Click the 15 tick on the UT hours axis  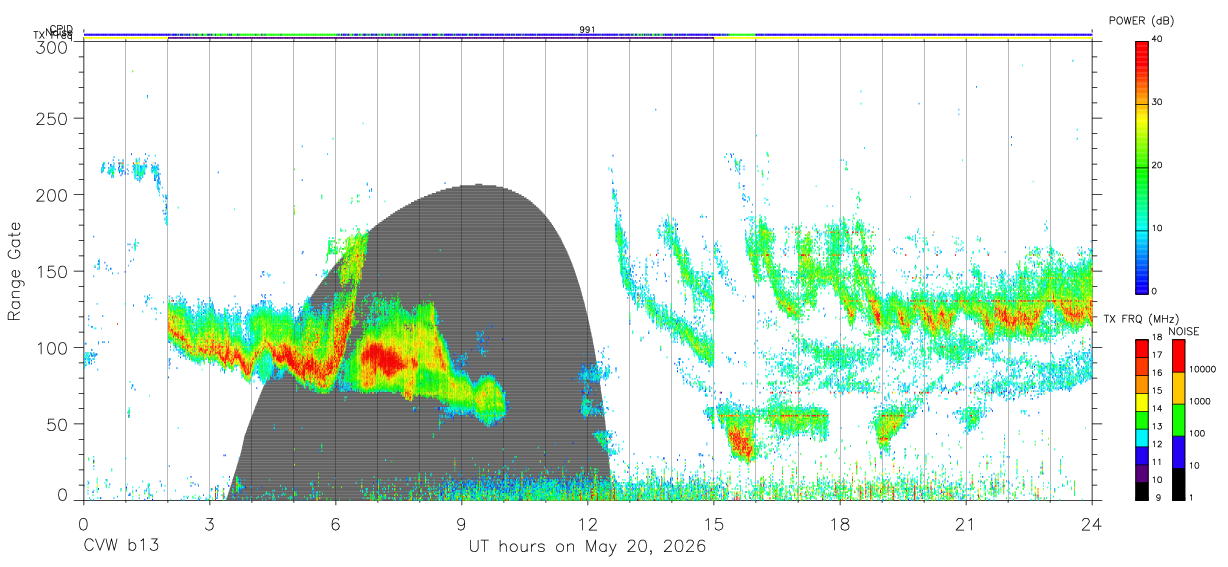point(714,524)
